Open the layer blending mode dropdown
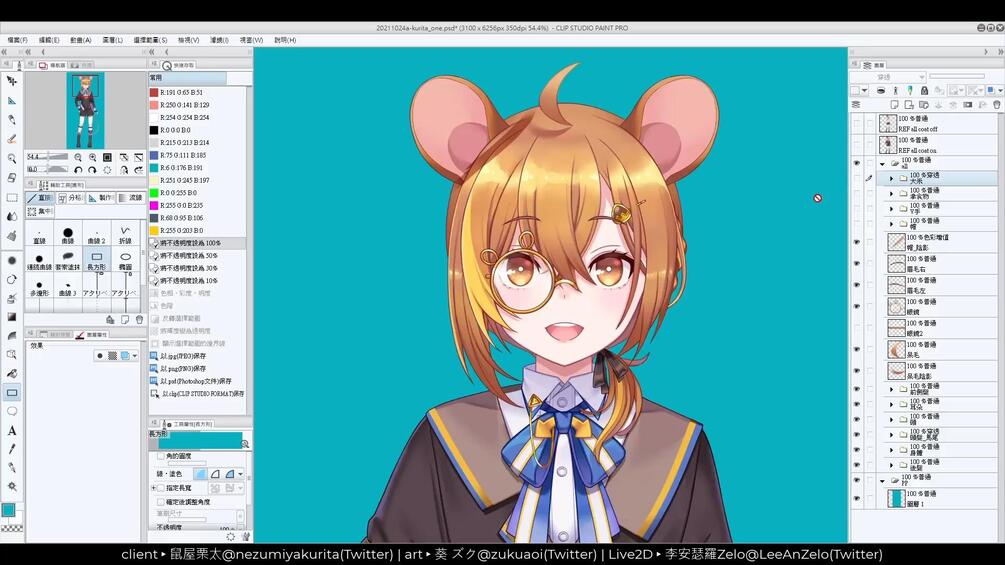 (x=888, y=77)
